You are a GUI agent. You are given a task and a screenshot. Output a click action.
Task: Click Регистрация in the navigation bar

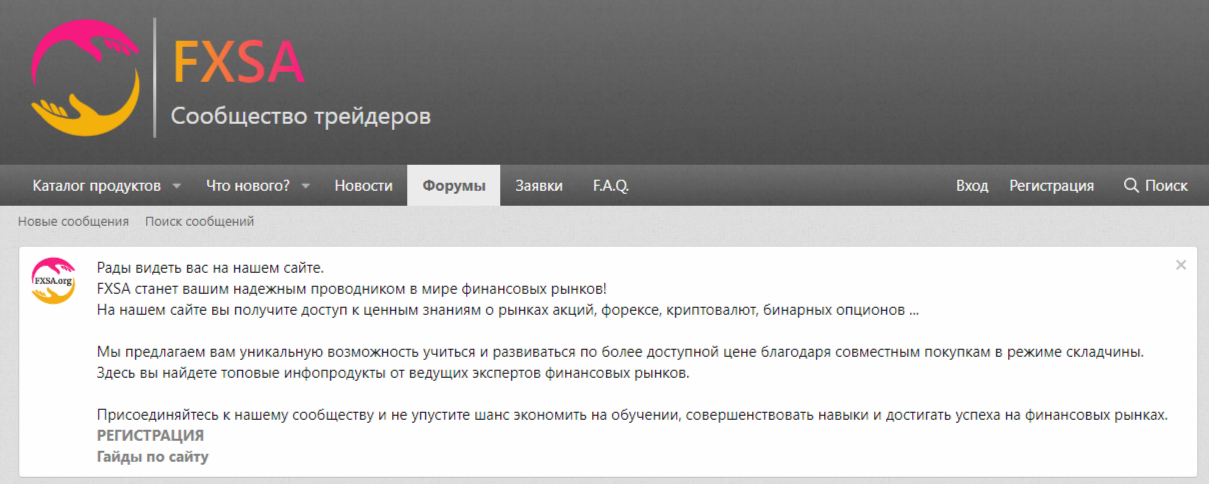point(1051,185)
